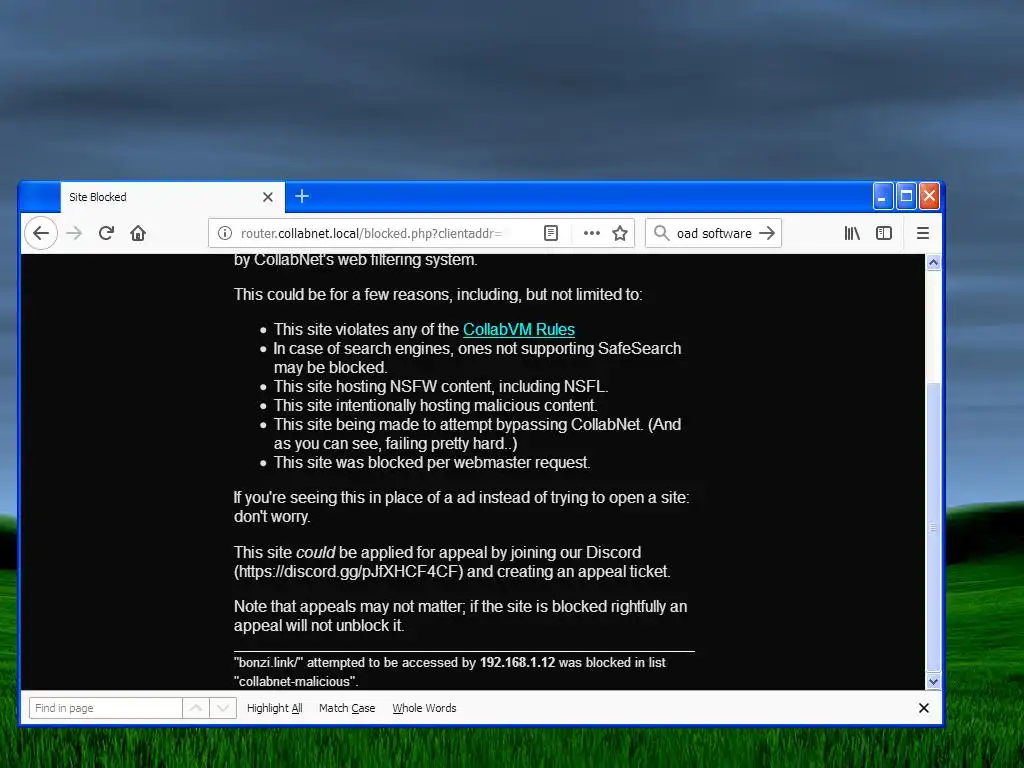Screen dimensions: 1024x768
Task: Toggle Highlight All in find bar
Action: [x=274, y=708]
